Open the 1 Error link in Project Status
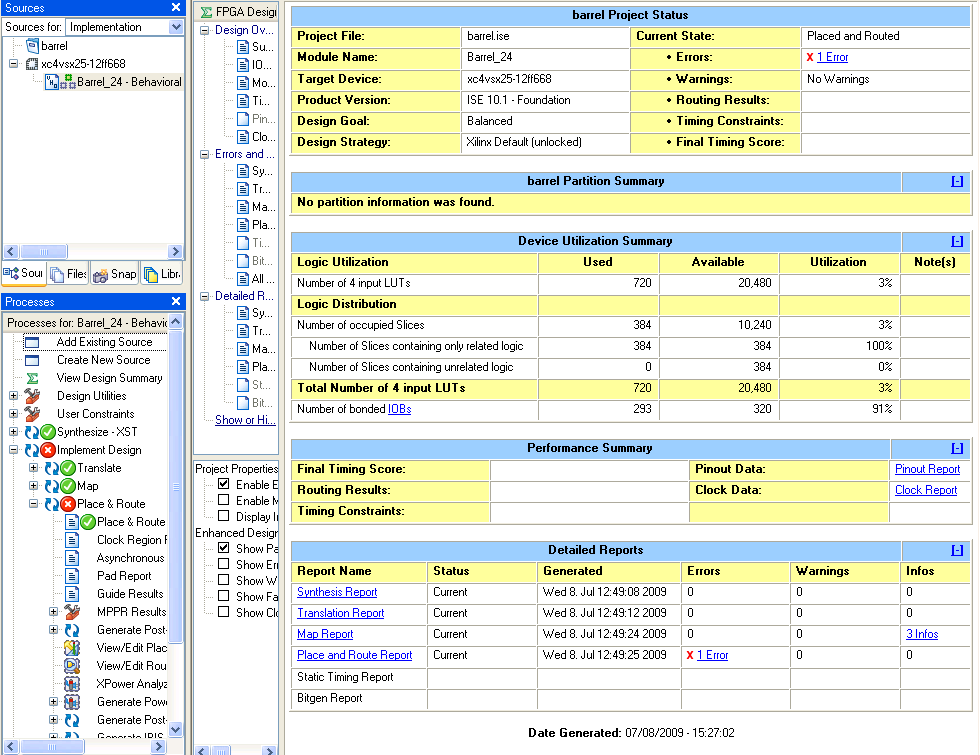Viewport: 980px width, 755px height. 832,58
